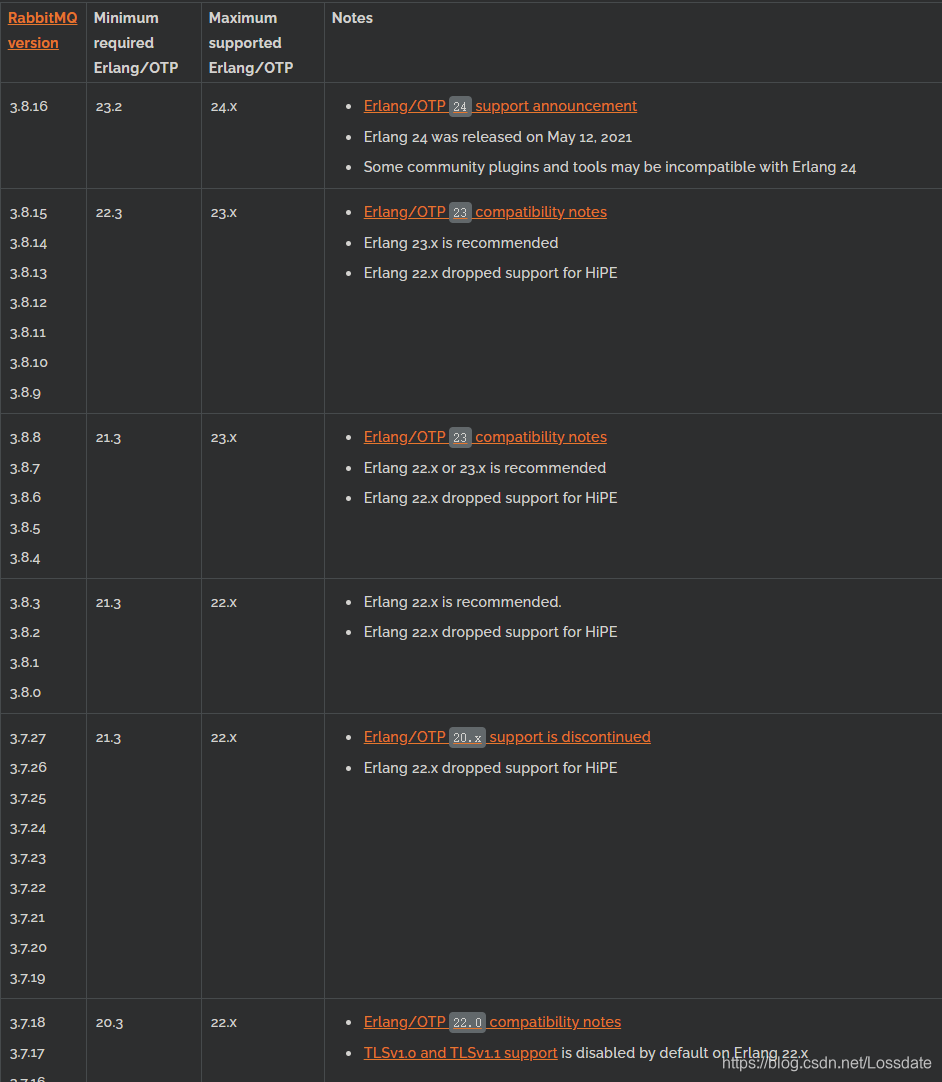Select minimum Erlang 23.2 cell
The height and width of the screenshot is (1082, 942).
click(144, 136)
